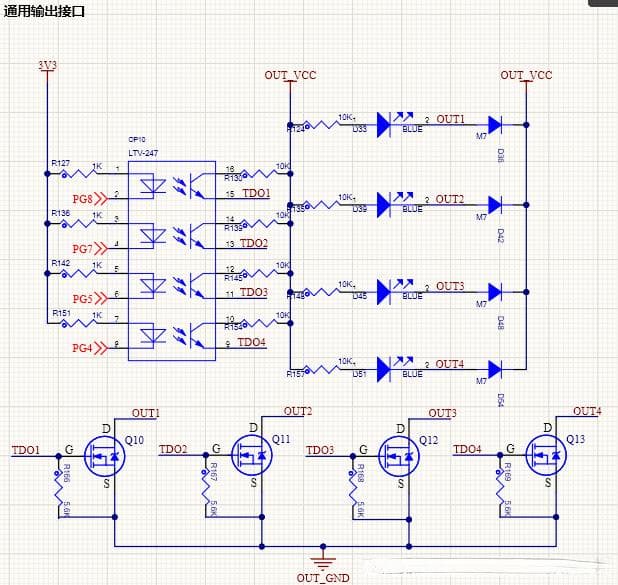Select the Q11 MOSFET symbol
Image resolution: width=618 pixels, height=585 pixels.
coord(251,455)
